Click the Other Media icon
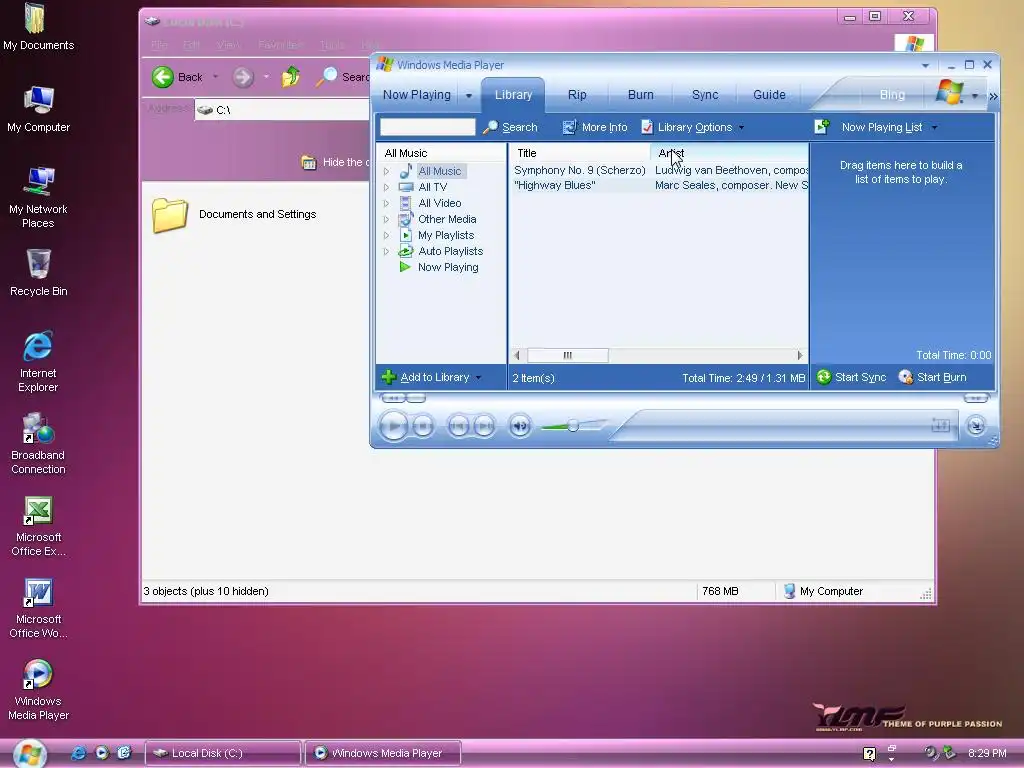The height and width of the screenshot is (768, 1024). 406,219
